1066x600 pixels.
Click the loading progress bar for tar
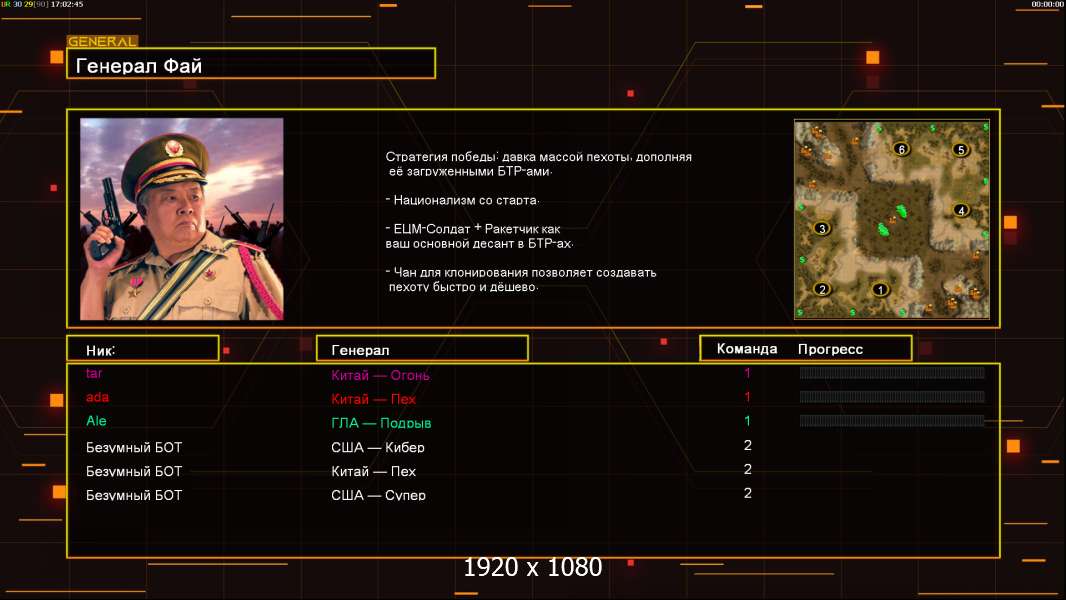coord(892,372)
